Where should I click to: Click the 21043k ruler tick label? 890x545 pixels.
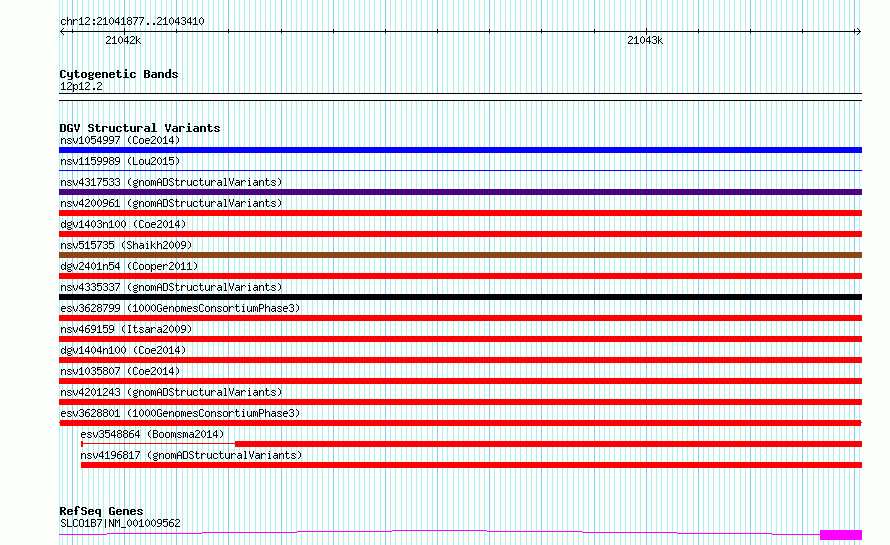coord(645,40)
